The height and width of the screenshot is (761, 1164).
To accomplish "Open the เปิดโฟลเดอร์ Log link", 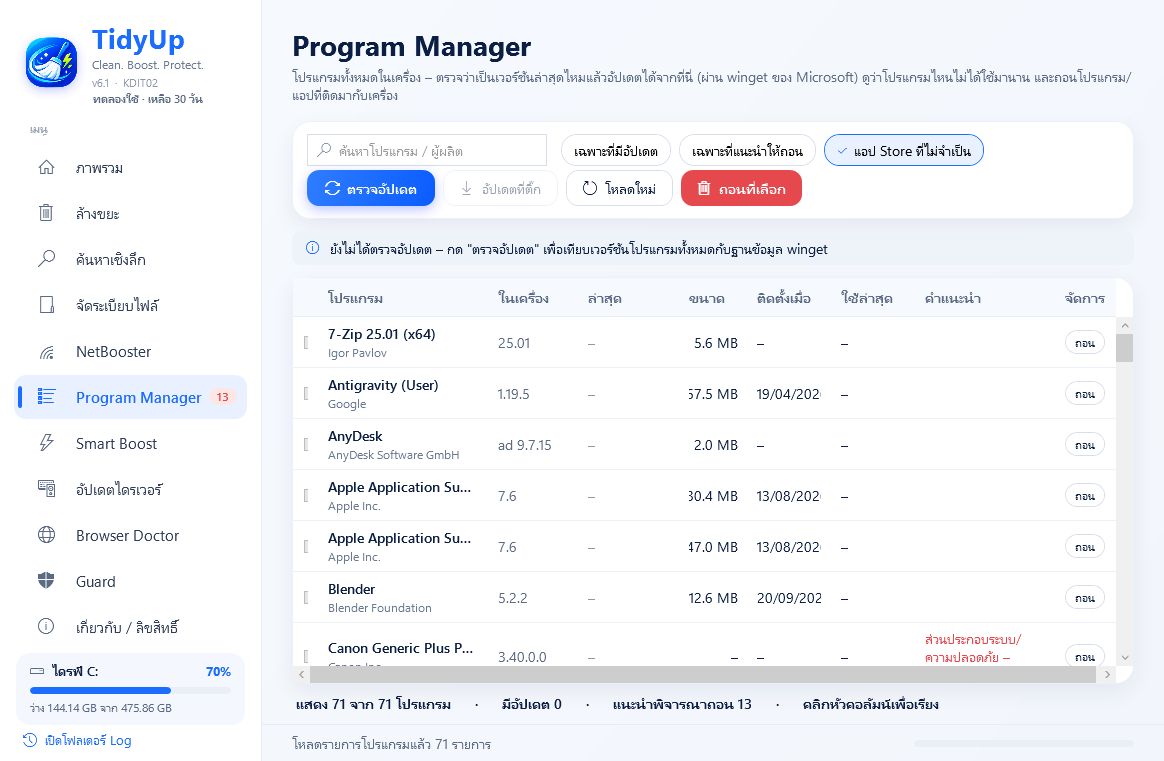I will 77,740.
